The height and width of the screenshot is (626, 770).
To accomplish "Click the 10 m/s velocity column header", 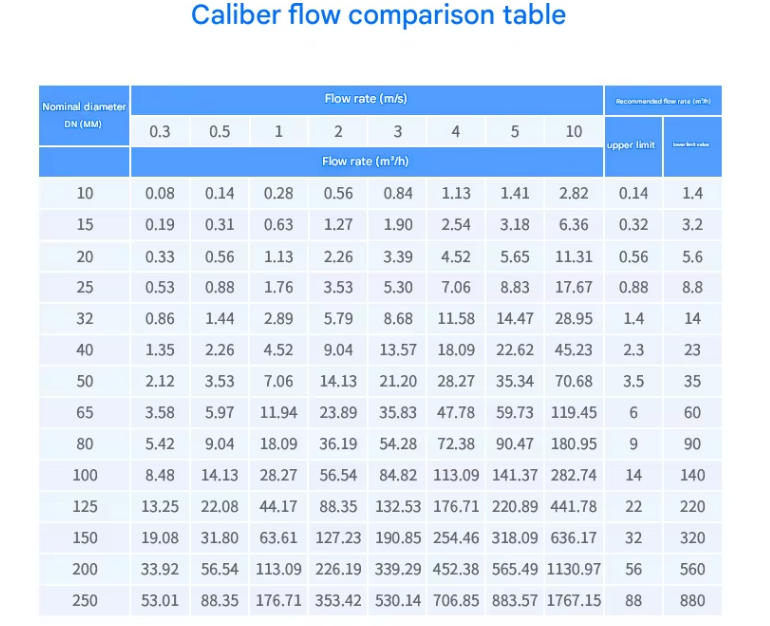I will [x=574, y=131].
